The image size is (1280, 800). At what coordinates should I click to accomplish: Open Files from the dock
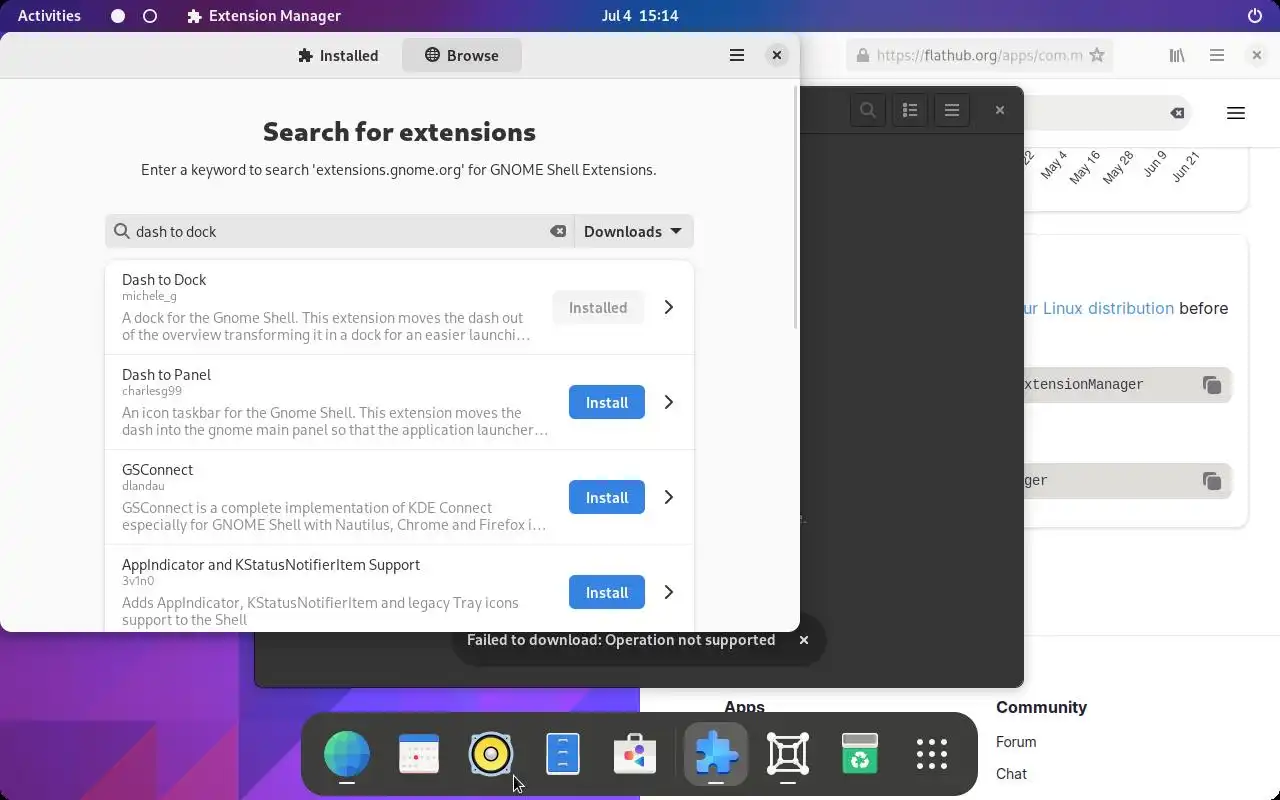(x=563, y=754)
